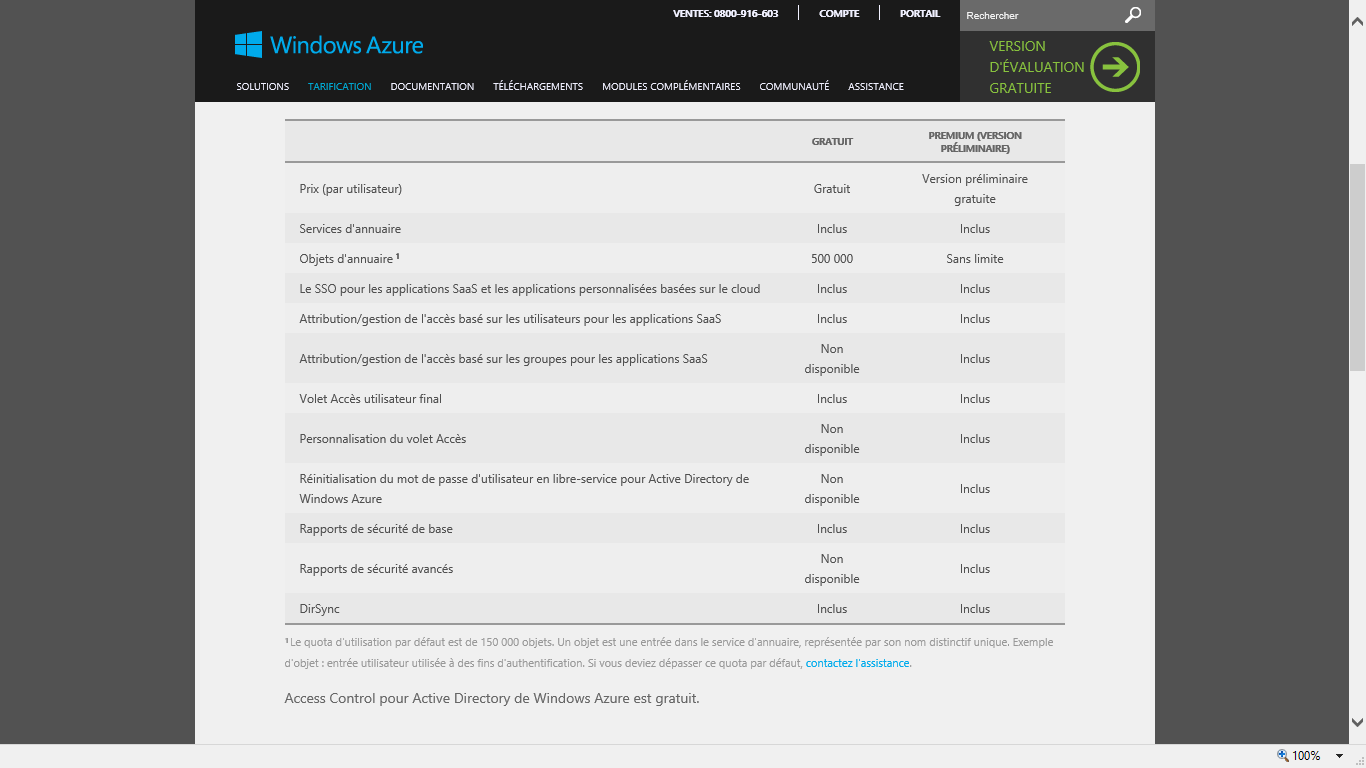Open MODULES COMPLÉMENTAIRES in the navigation bar

pyautogui.click(x=671, y=87)
